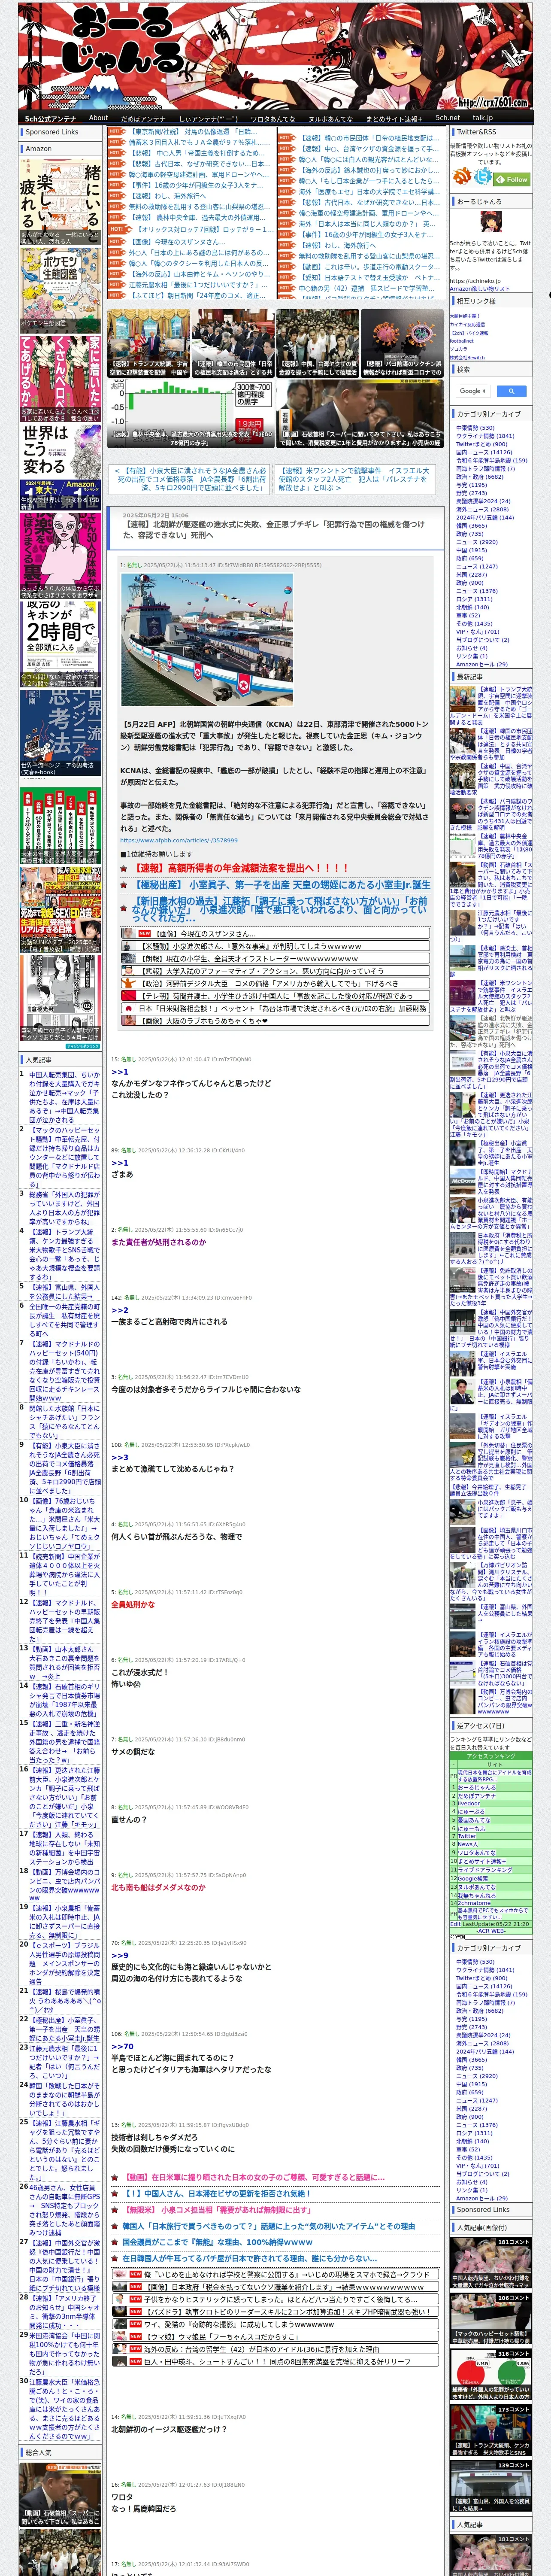Open the だめぽアンテナ menu item
This screenshot has height=2576, width=551.
click(143, 118)
